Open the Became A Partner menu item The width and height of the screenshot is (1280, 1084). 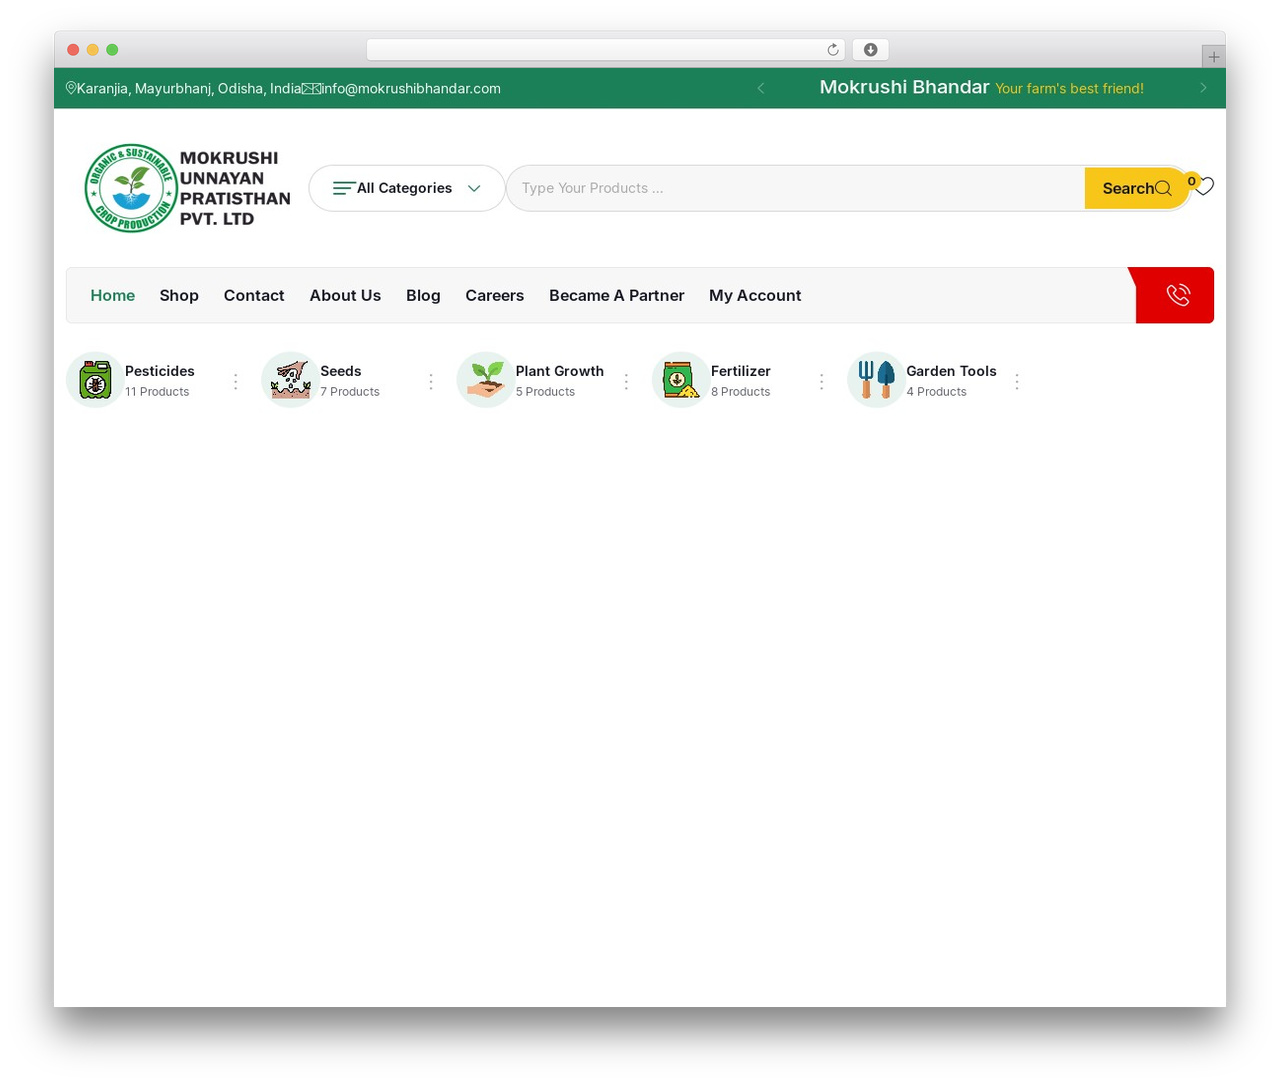tap(616, 295)
